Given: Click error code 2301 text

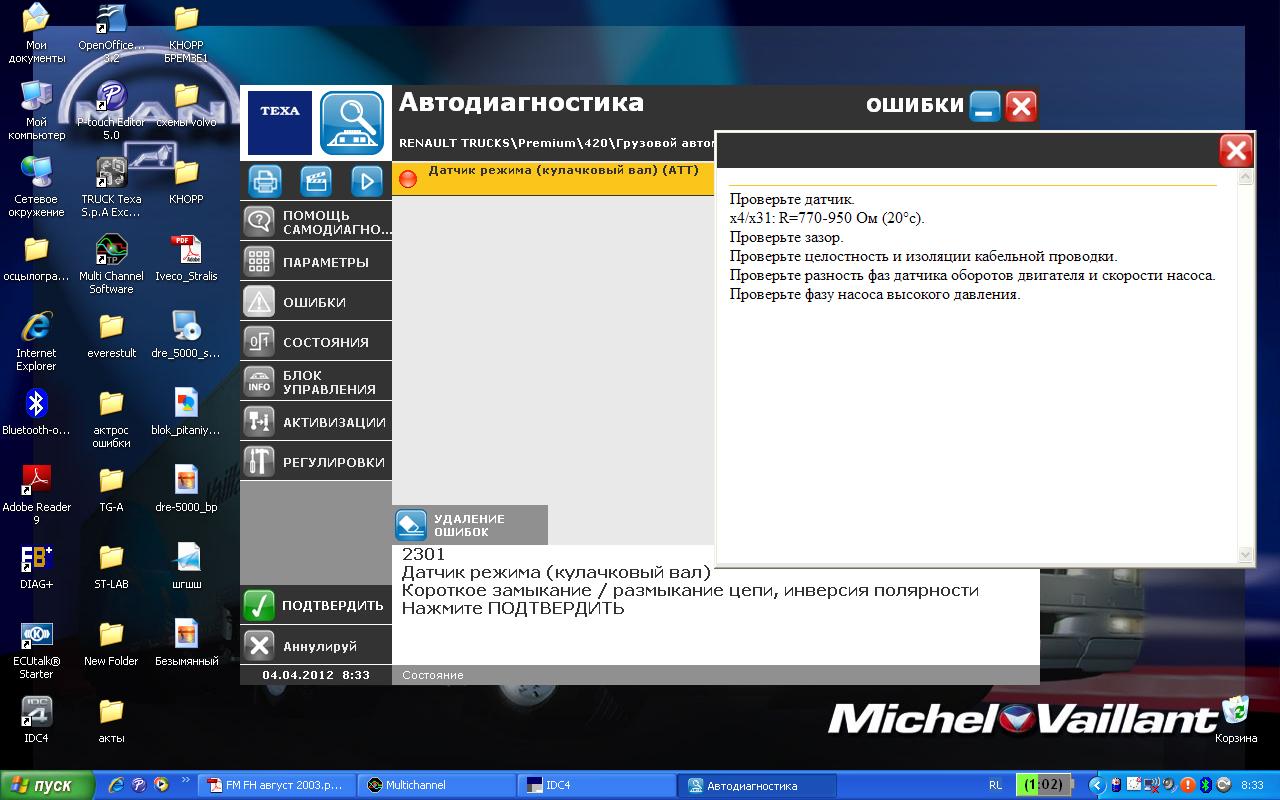Looking at the screenshot, I should (x=424, y=554).
